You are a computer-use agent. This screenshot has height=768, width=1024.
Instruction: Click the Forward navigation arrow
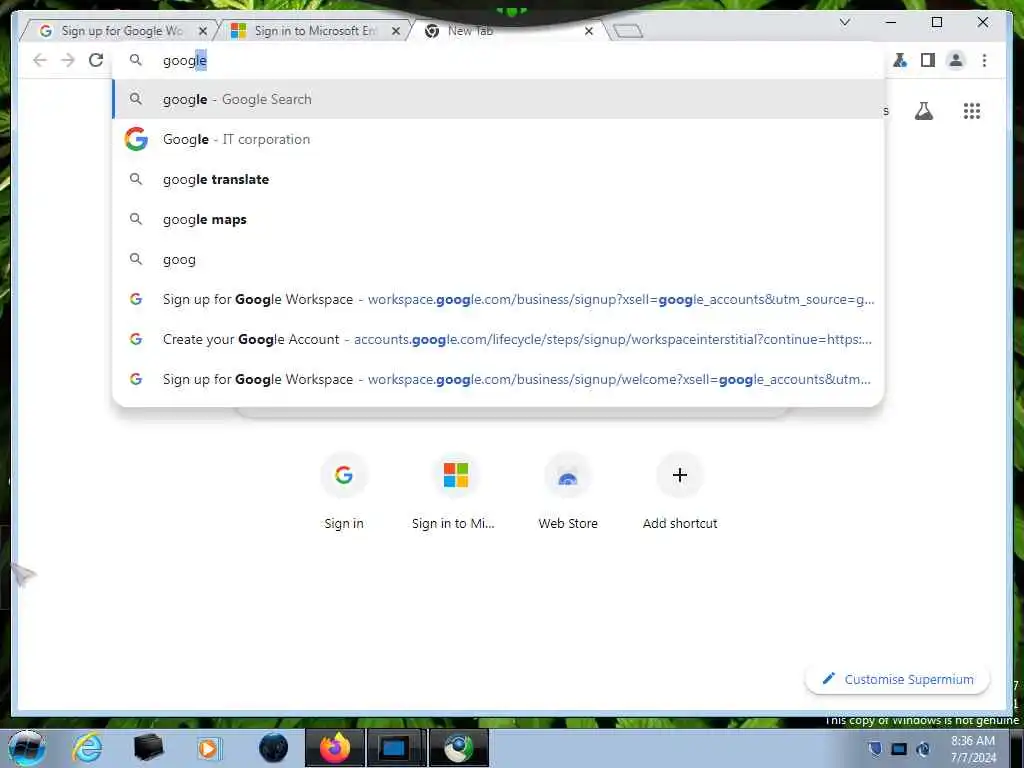[x=68, y=60]
